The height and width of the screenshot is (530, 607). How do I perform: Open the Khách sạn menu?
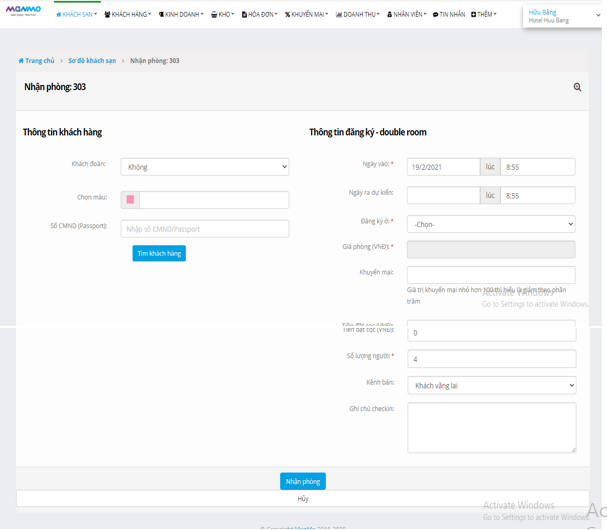[76, 15]
